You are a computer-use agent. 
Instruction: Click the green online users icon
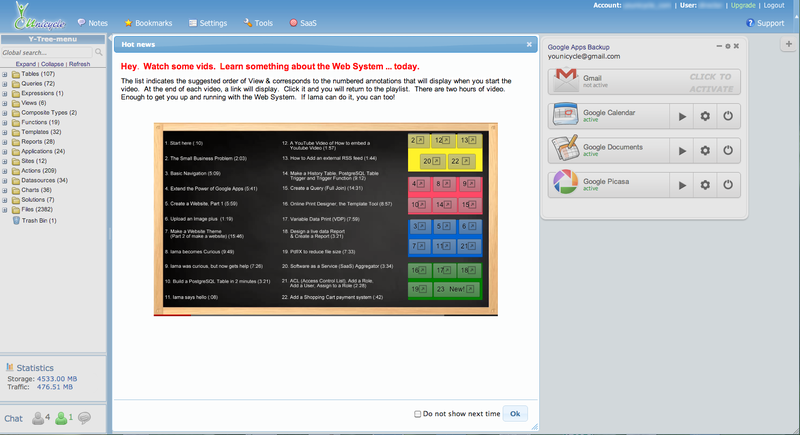pos(62,418)
